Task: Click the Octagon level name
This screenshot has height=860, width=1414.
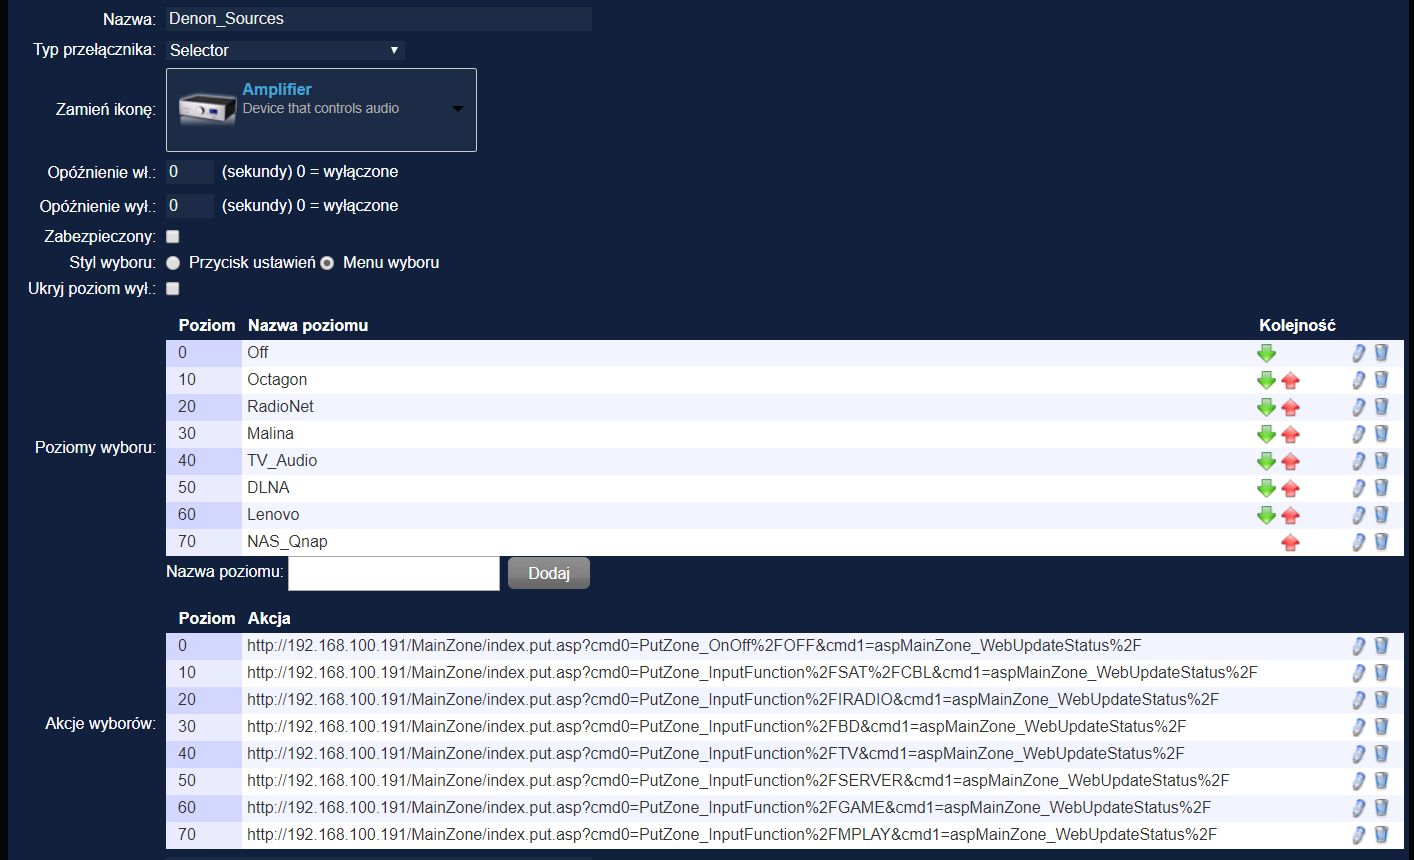Action: [x=277, y=380]
